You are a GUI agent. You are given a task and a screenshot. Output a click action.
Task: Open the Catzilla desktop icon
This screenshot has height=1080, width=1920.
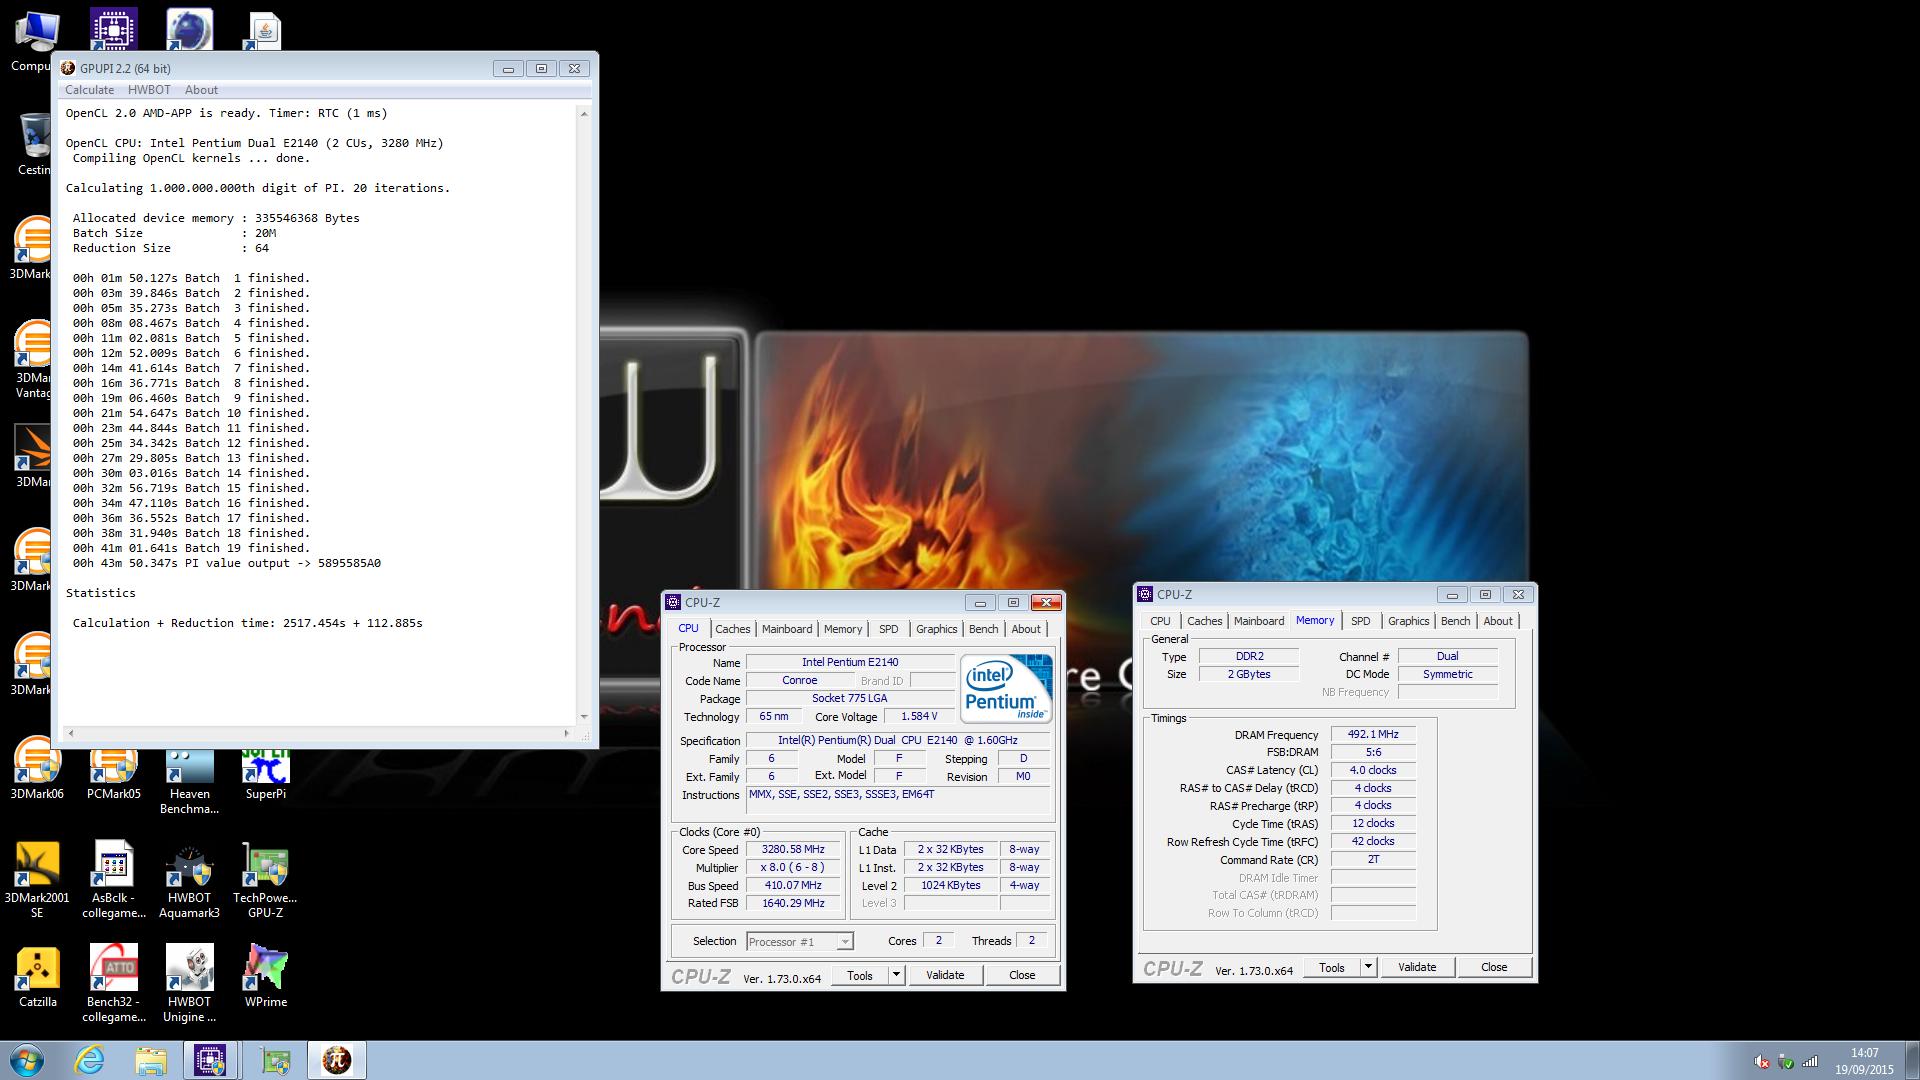click(37, 976)
